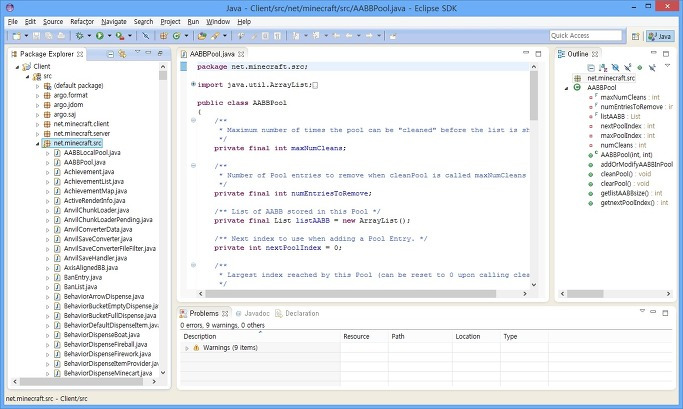The height and width of the screenshot is (409, 683).
Task: Close the Problems view tab
Action: 225,314
